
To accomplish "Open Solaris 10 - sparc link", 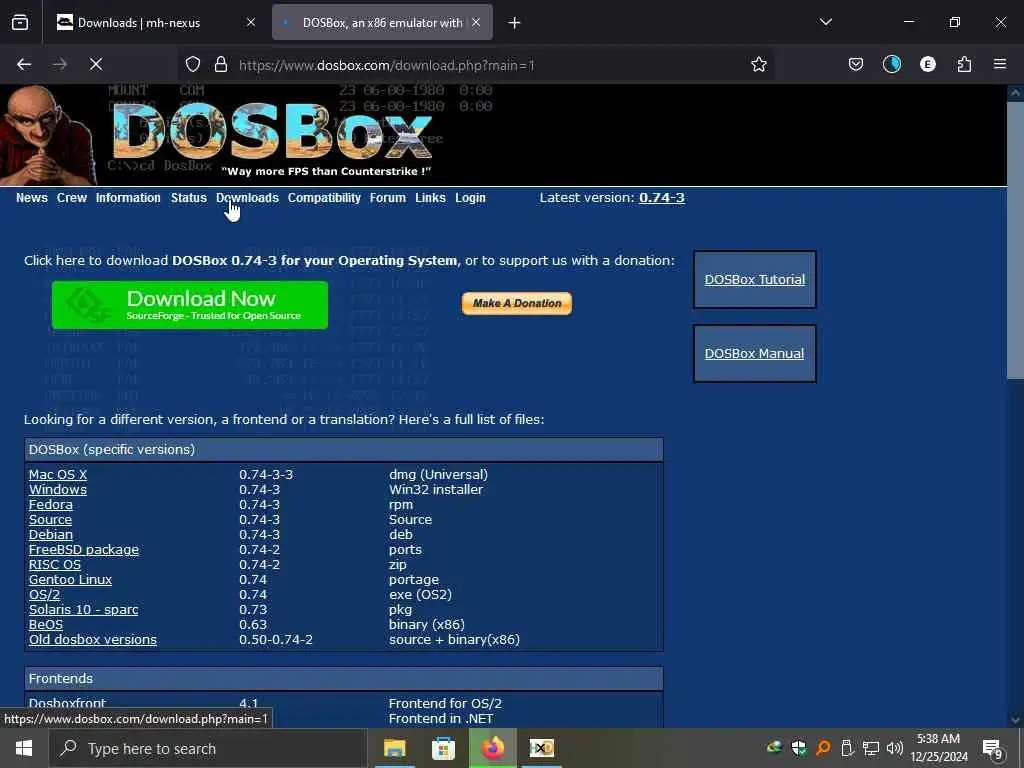I will (84, 610).
